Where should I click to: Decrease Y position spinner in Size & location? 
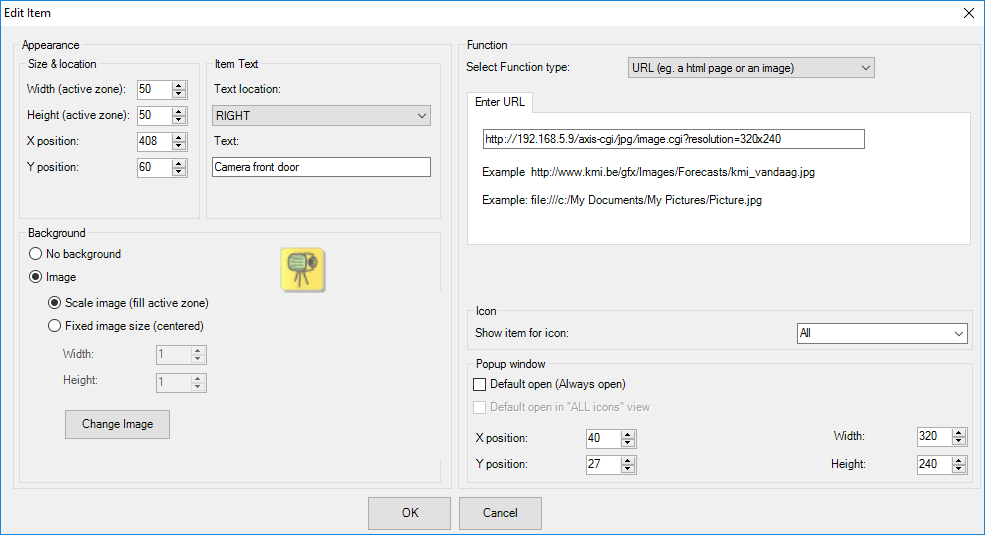(179, 172)
